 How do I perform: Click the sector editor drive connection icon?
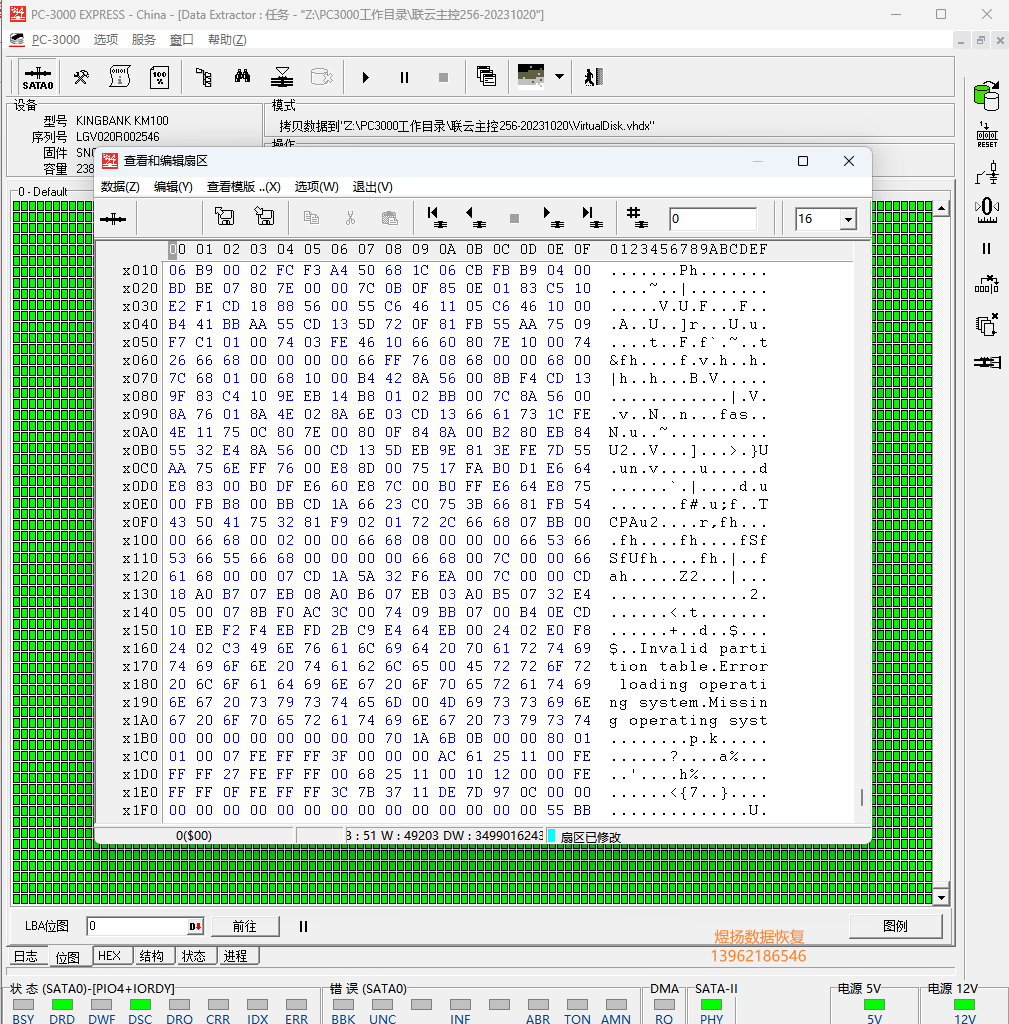click(113, 219)
